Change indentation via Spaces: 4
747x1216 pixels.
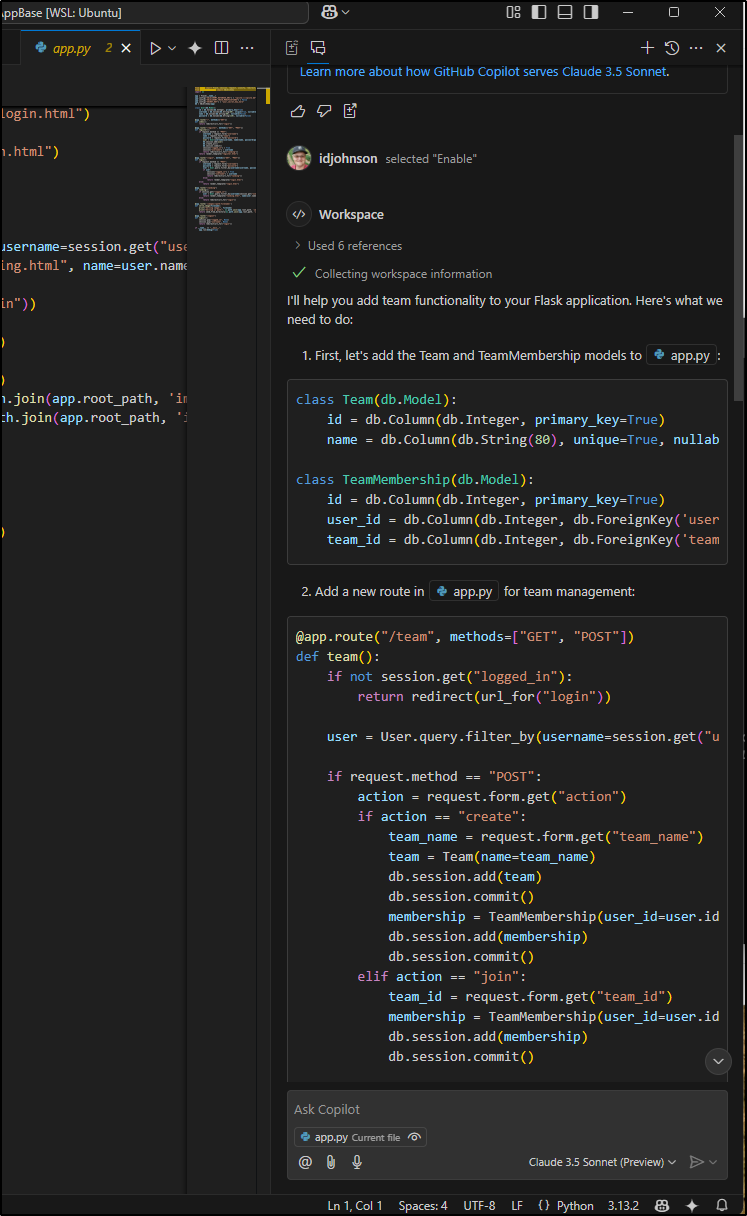pyautogui.click(x=423, y=1205)
